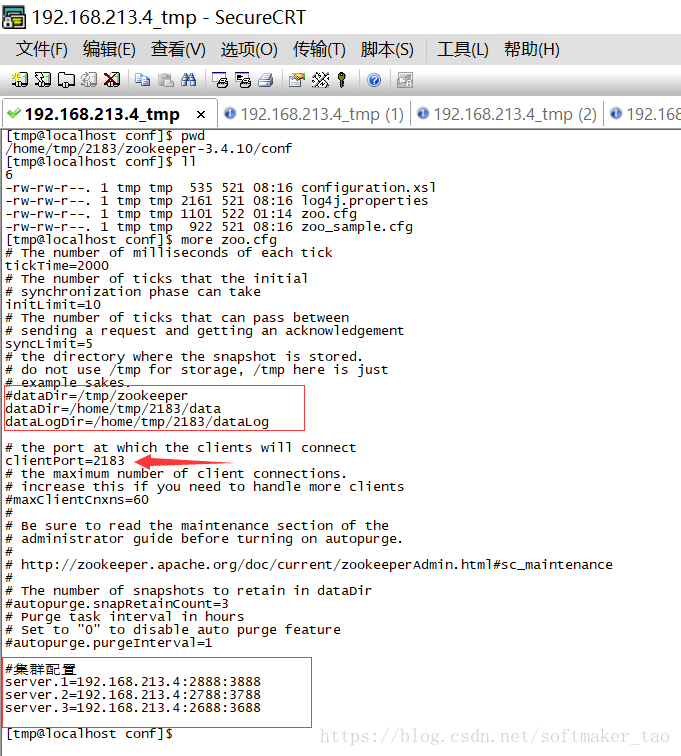Click the Print Screen icon
This screenshot has height=756, width=681.
[x=220, y=80]
